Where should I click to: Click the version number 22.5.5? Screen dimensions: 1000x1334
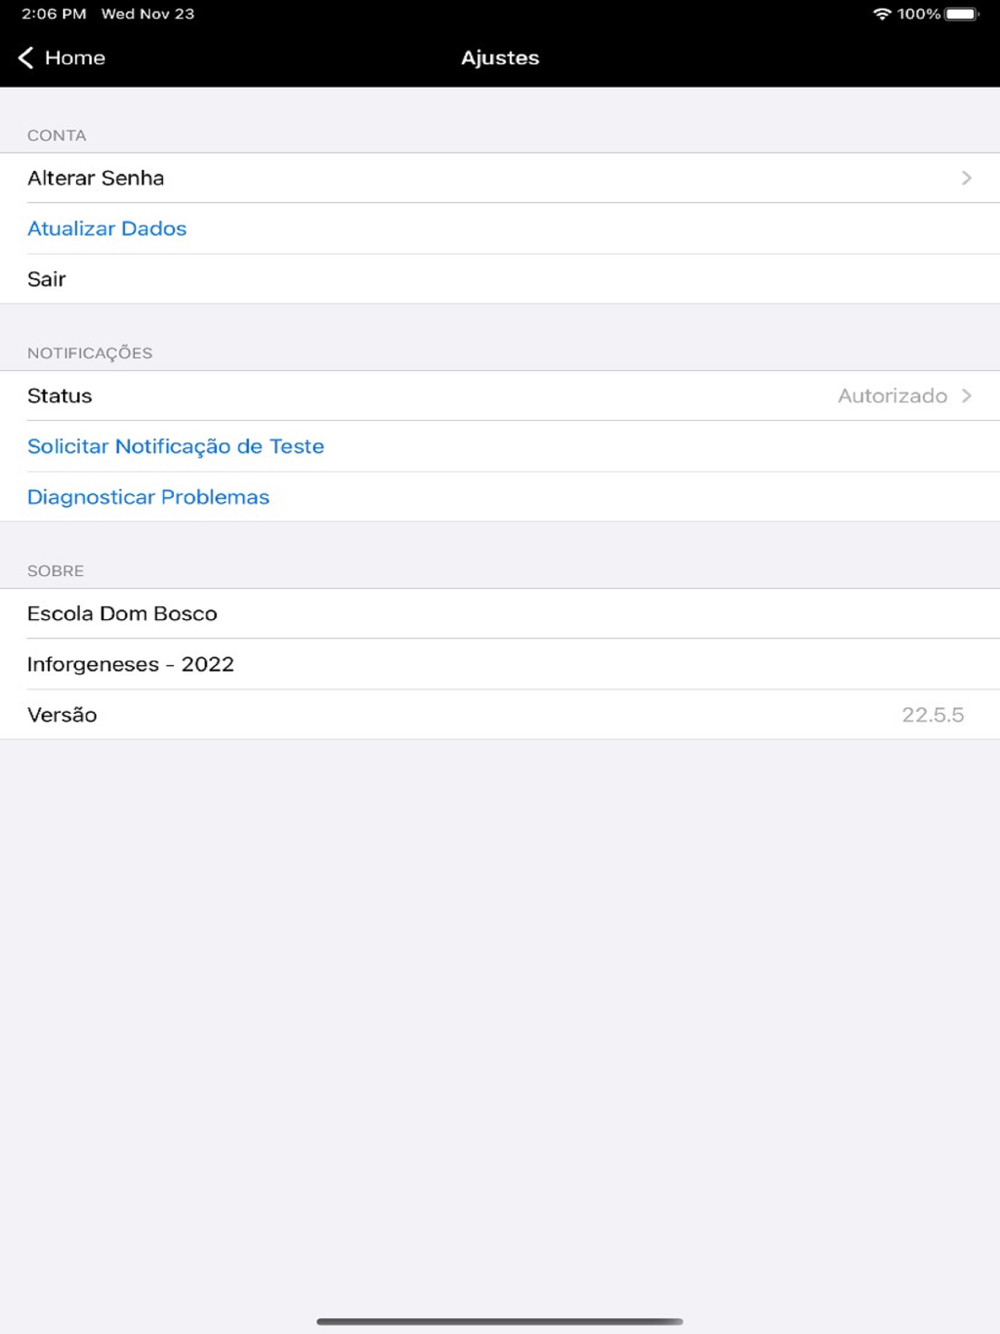pyautogui.click(x=933, y=715)
